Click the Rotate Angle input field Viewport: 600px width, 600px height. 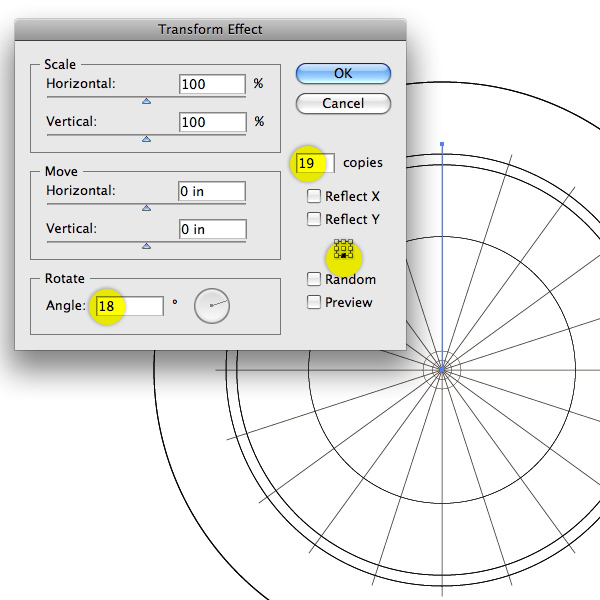[x=130, y=306]
